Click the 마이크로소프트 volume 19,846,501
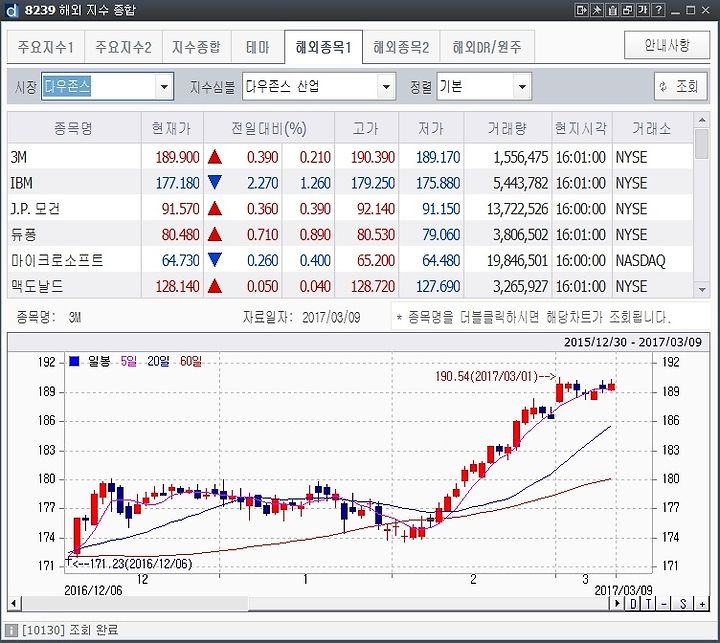 click(518, 260)
